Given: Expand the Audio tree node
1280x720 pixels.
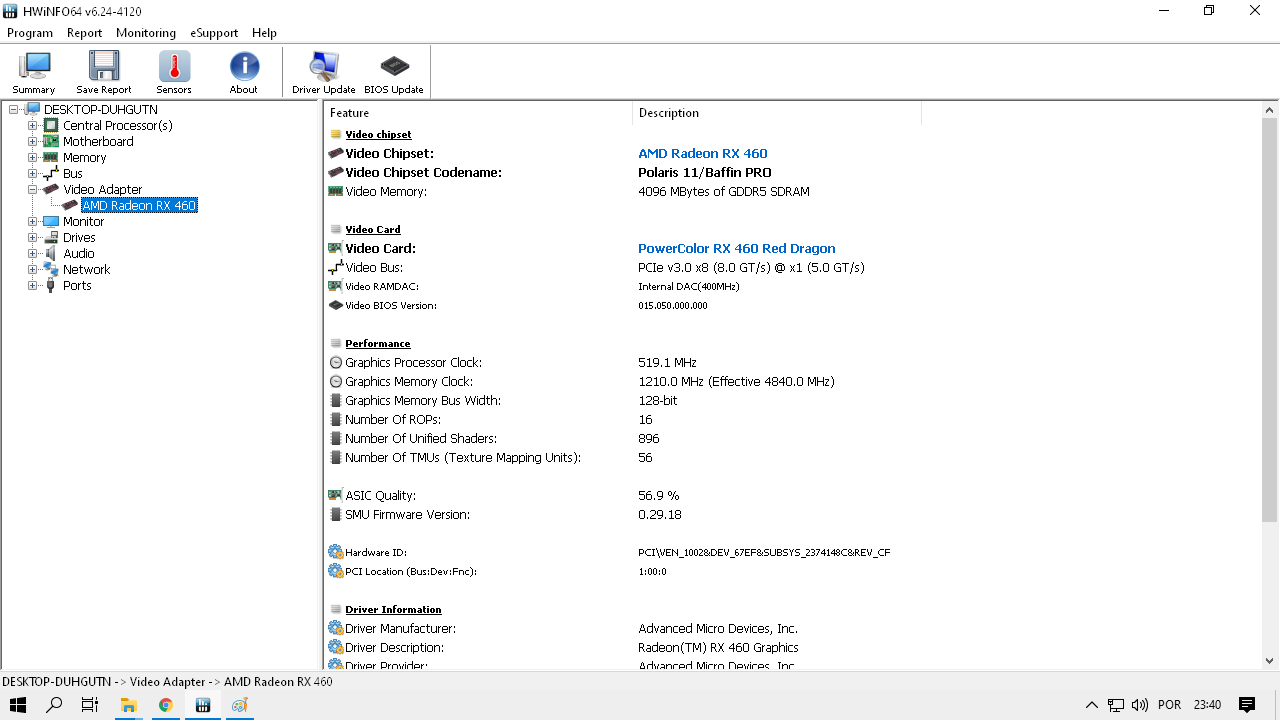Looking at the screenshot, I should click(x=33, y=254).
